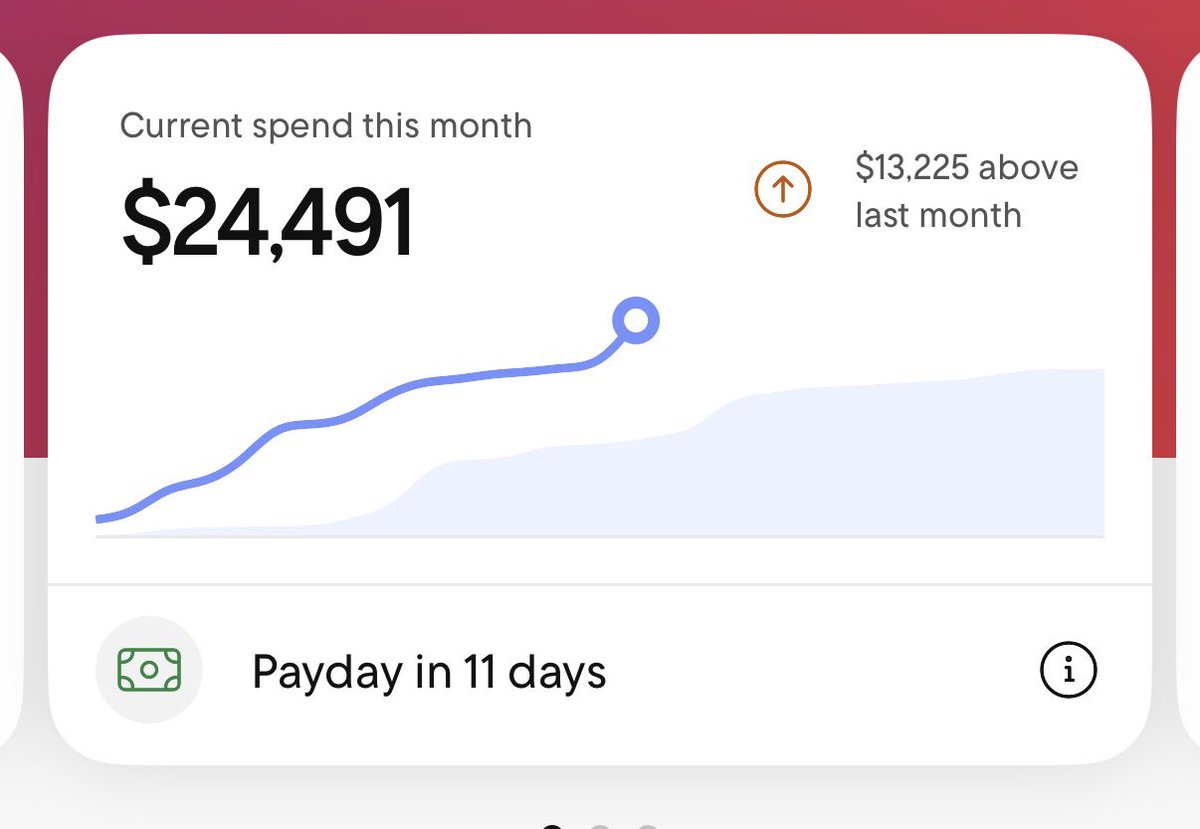Screen dimensions: 1200x829
Task: Tap the green cash payday icon
Action: (x=149, y=670)
